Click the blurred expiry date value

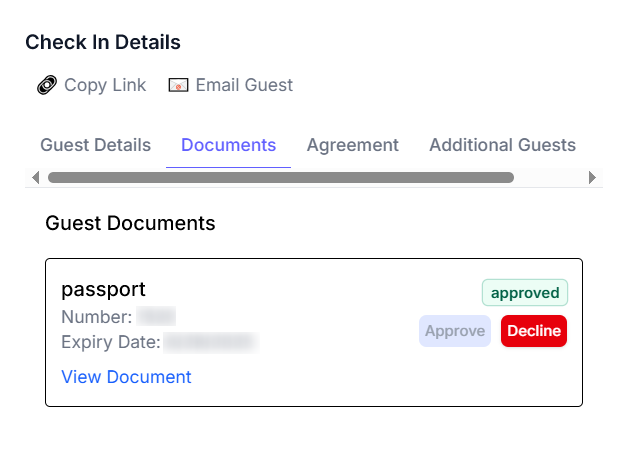pyautogui.click(x=210, y=343)
